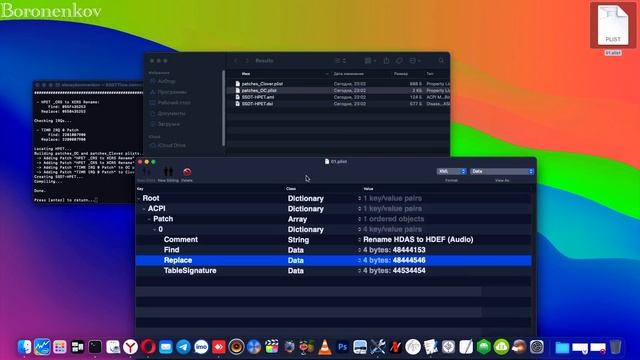Select patches_OC.plist in Finder window

259,91
